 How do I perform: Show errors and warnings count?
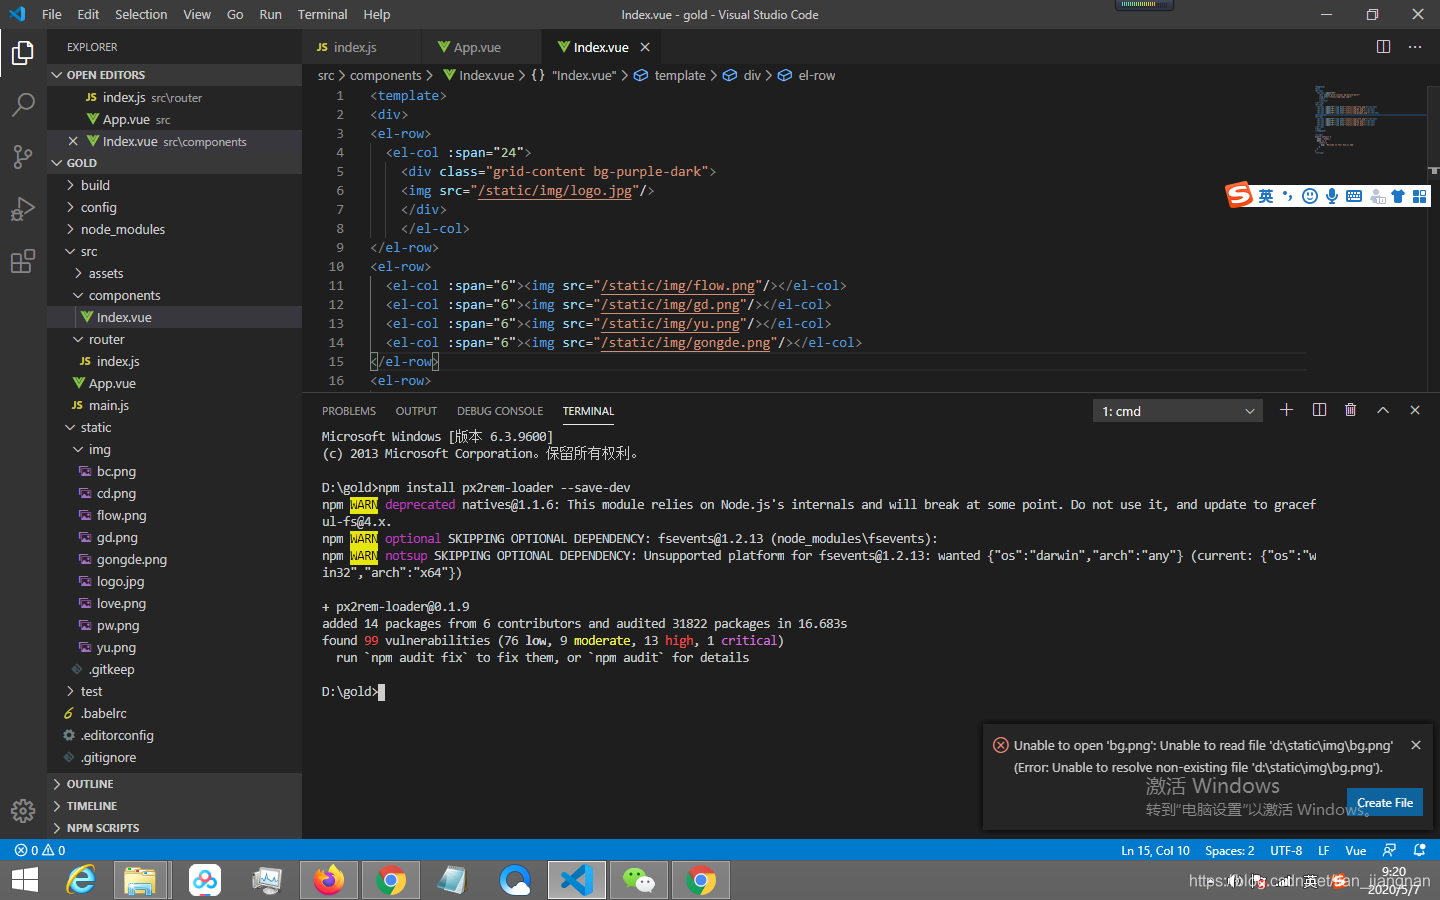[x=40, y=850]
